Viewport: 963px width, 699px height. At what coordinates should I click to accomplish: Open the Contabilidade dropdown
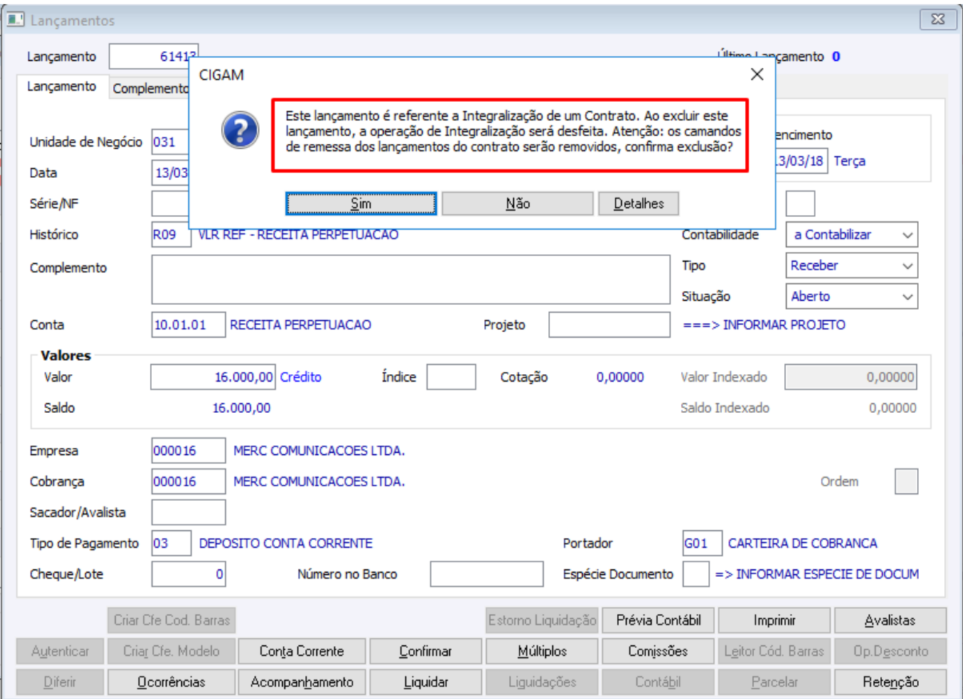(x=851, y=235)
